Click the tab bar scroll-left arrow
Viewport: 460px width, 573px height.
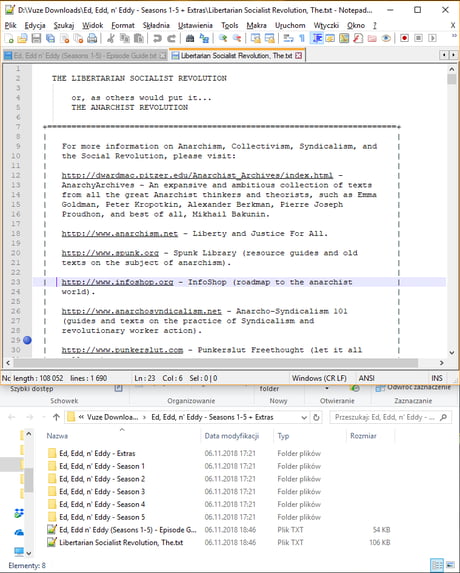click(444, 55)
